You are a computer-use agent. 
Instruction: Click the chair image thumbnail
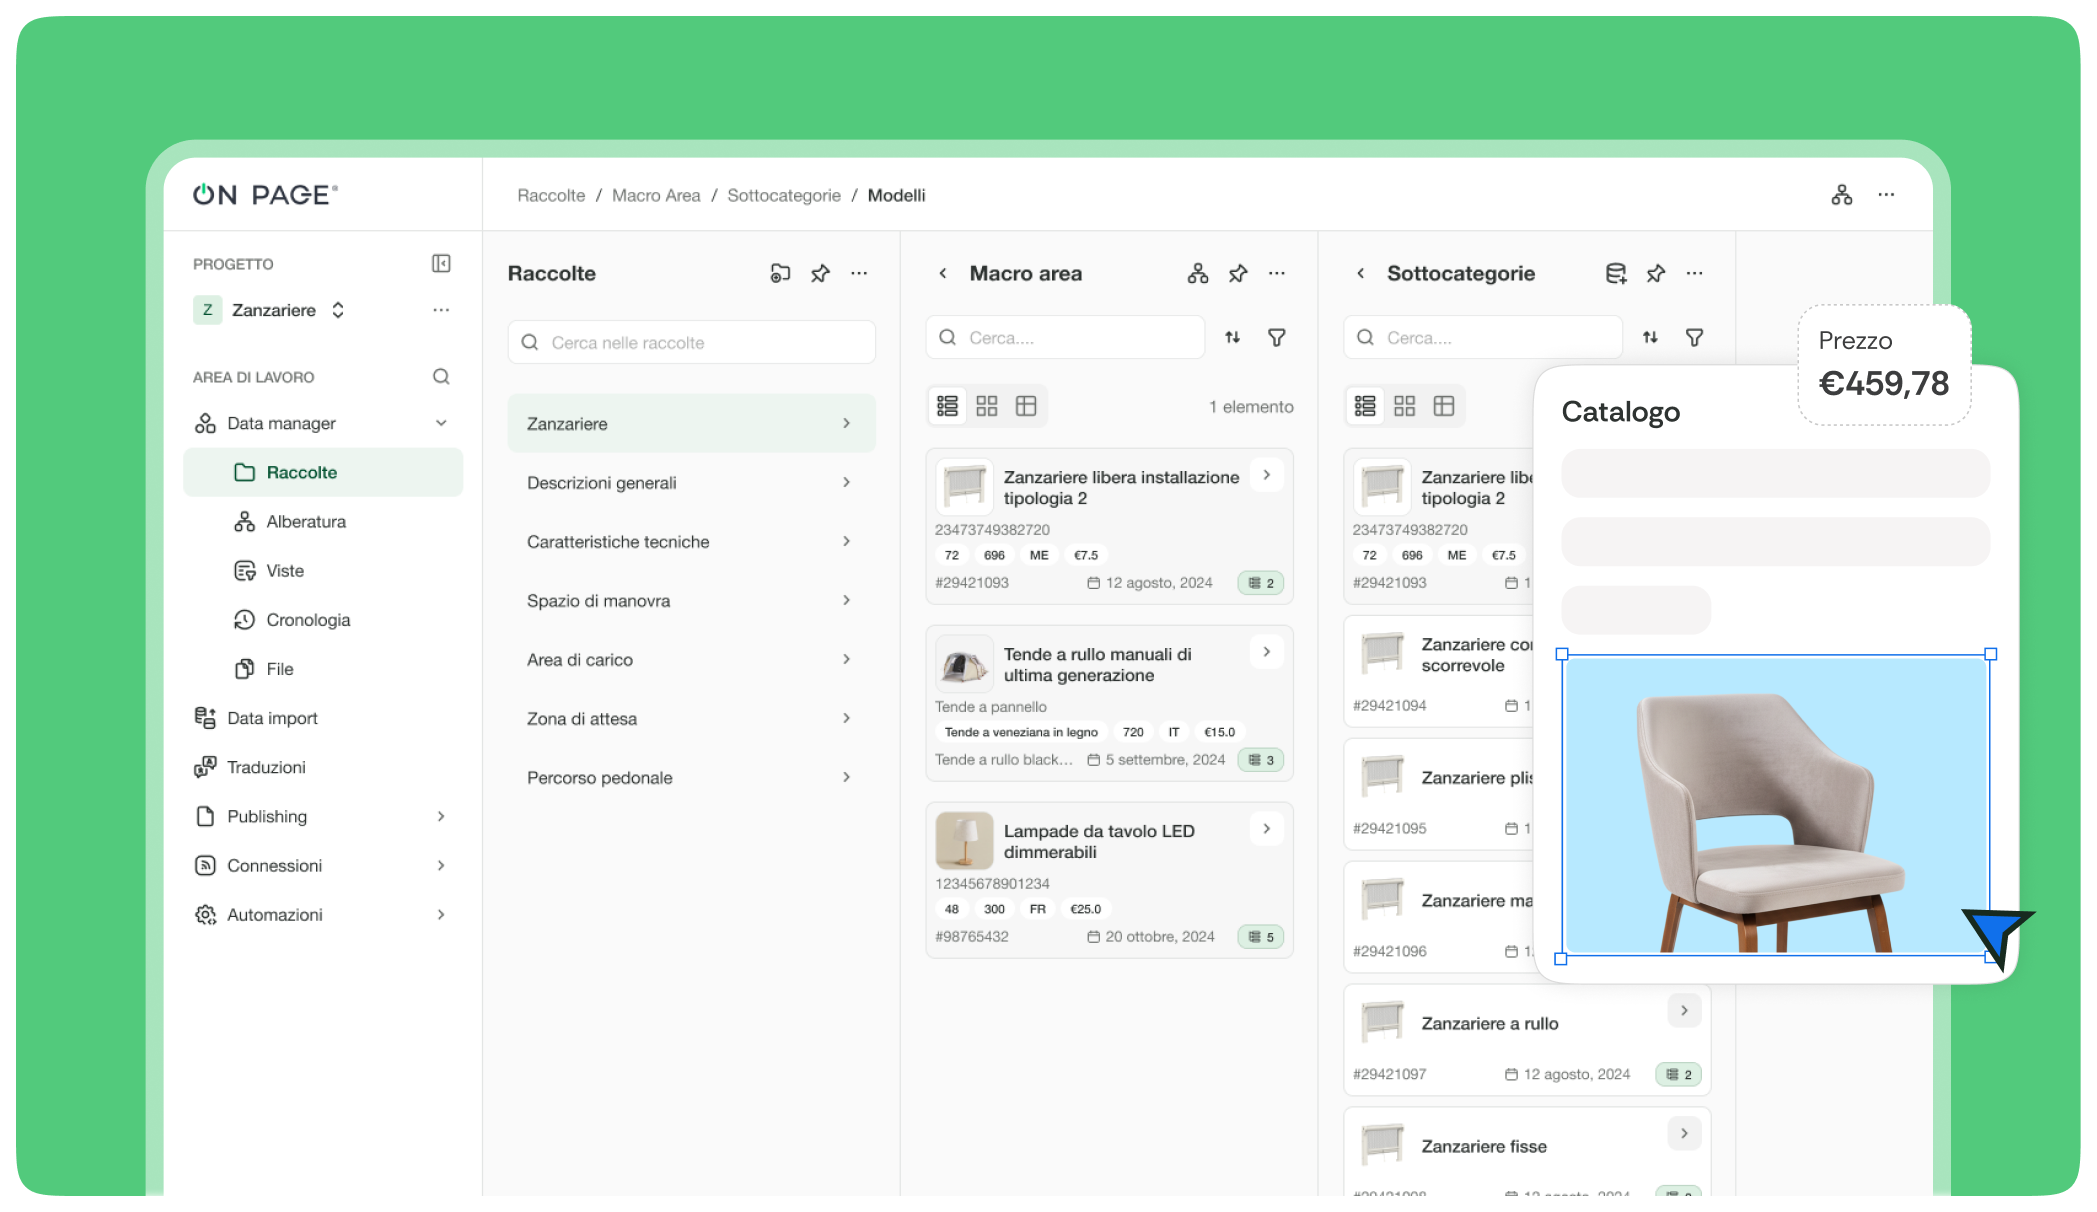[x=1775, y=806]
